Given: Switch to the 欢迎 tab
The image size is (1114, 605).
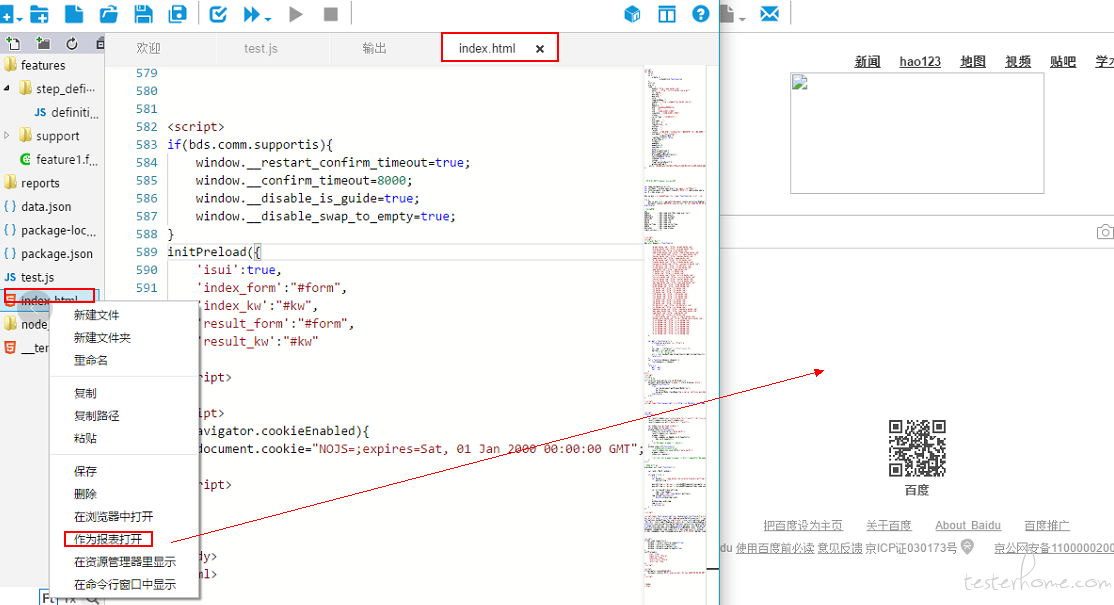Looking at the screenshot, I should (x=148, y=48).
